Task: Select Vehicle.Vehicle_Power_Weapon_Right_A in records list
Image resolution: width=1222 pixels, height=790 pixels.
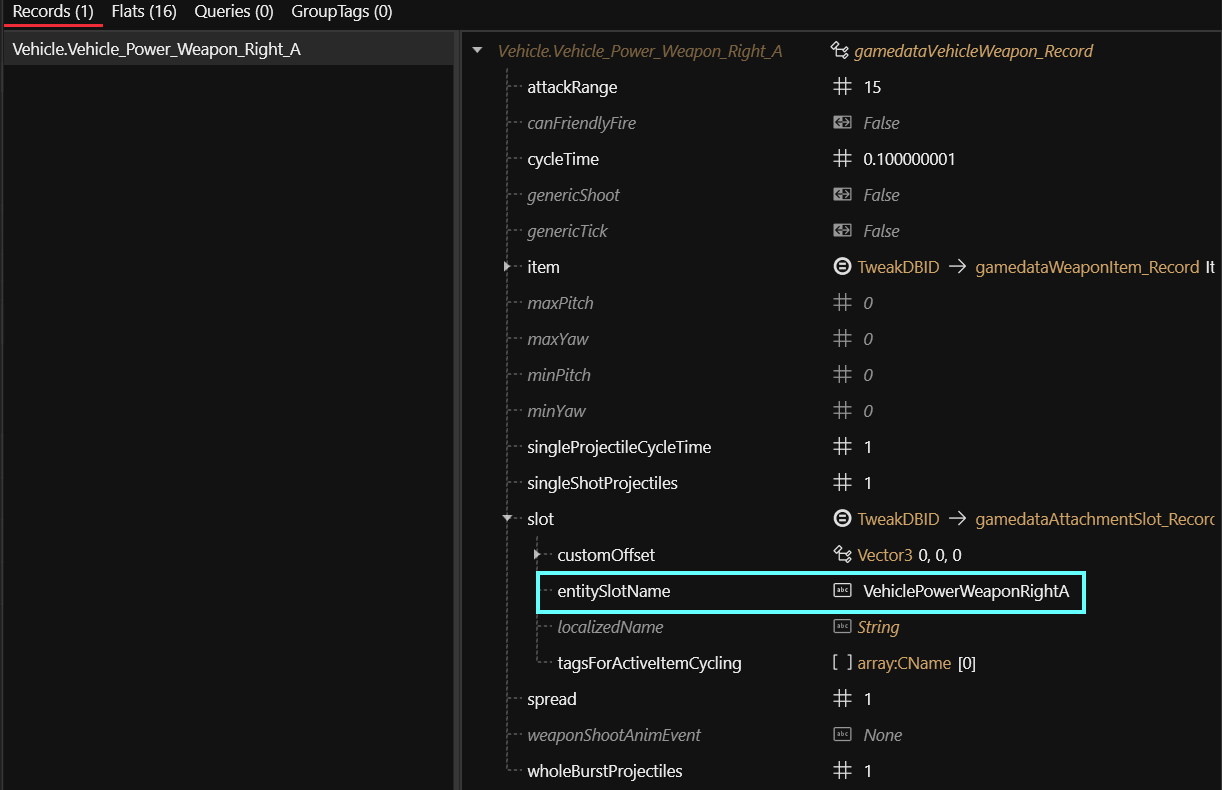Action: [156, 49]
